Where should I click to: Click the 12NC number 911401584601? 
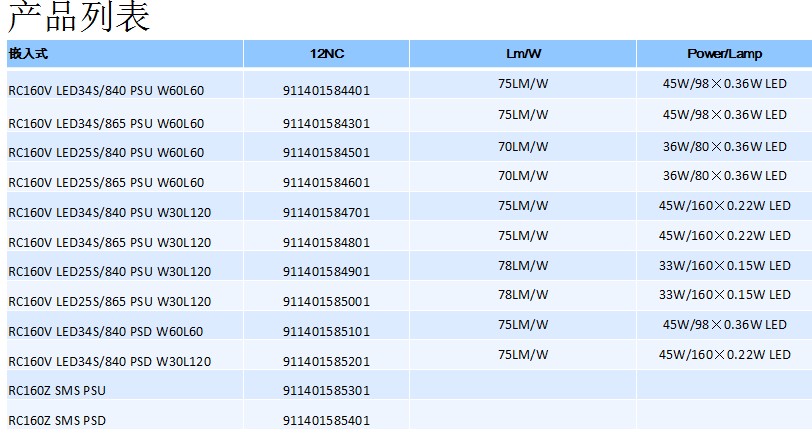pos(326,183)
